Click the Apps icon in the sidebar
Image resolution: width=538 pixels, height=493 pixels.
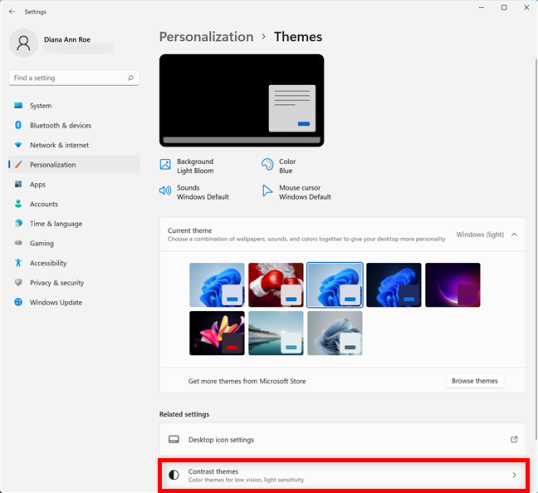pyautogui.click(x=18, y=184)
